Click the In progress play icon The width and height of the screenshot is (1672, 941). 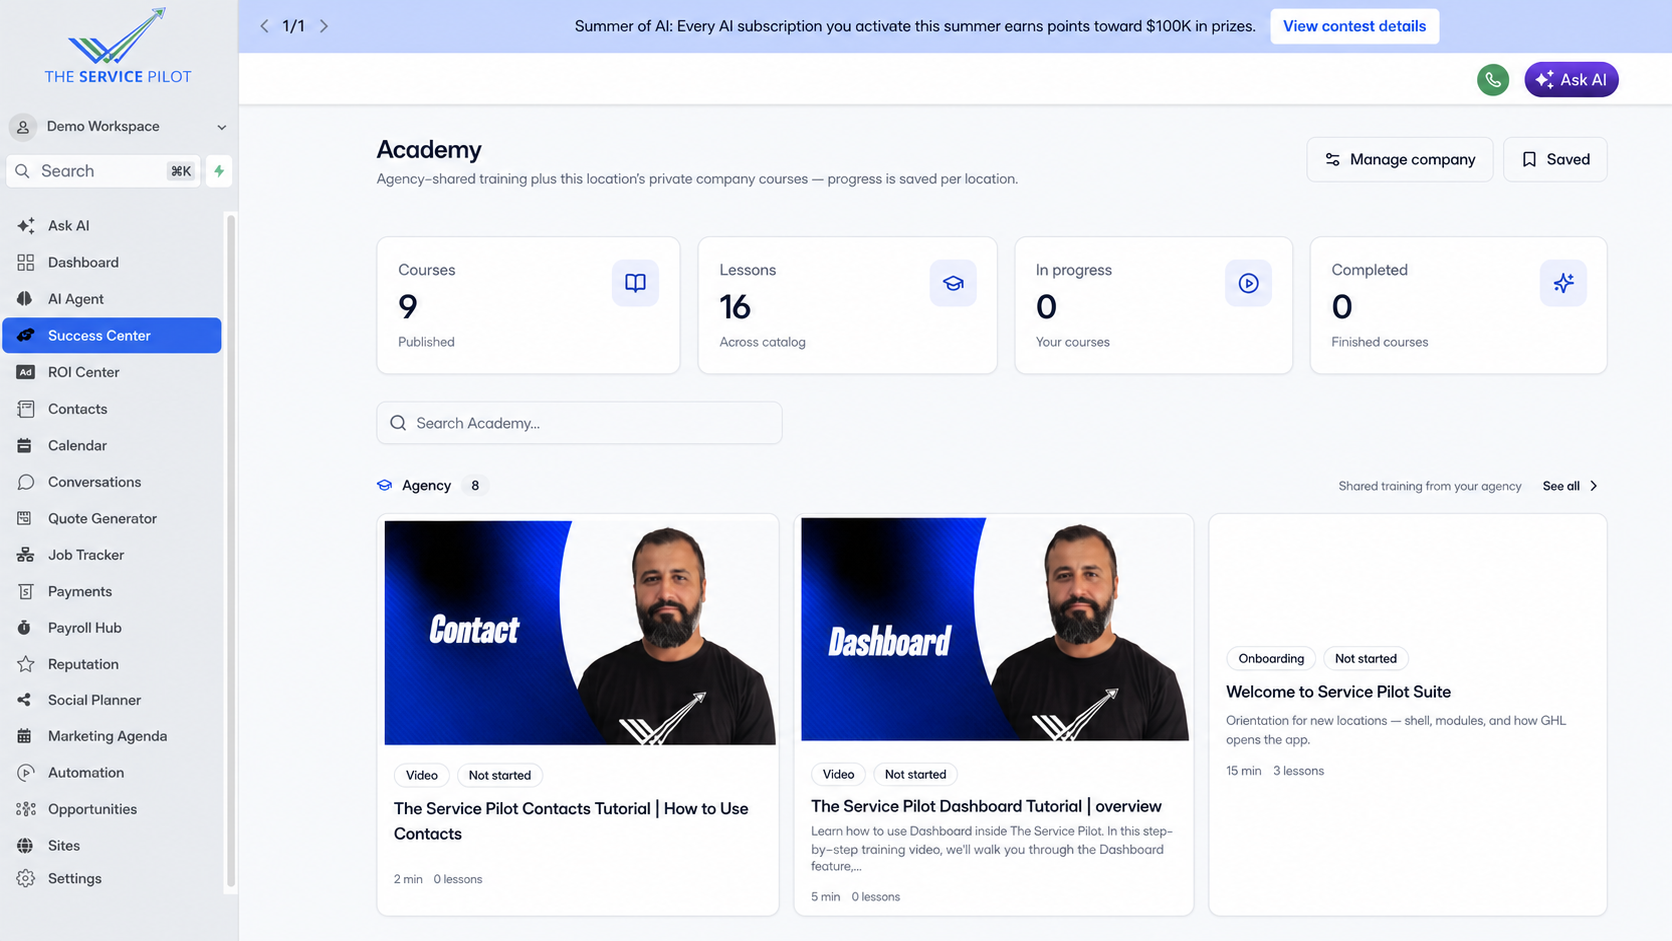(x=1248, y=283)
